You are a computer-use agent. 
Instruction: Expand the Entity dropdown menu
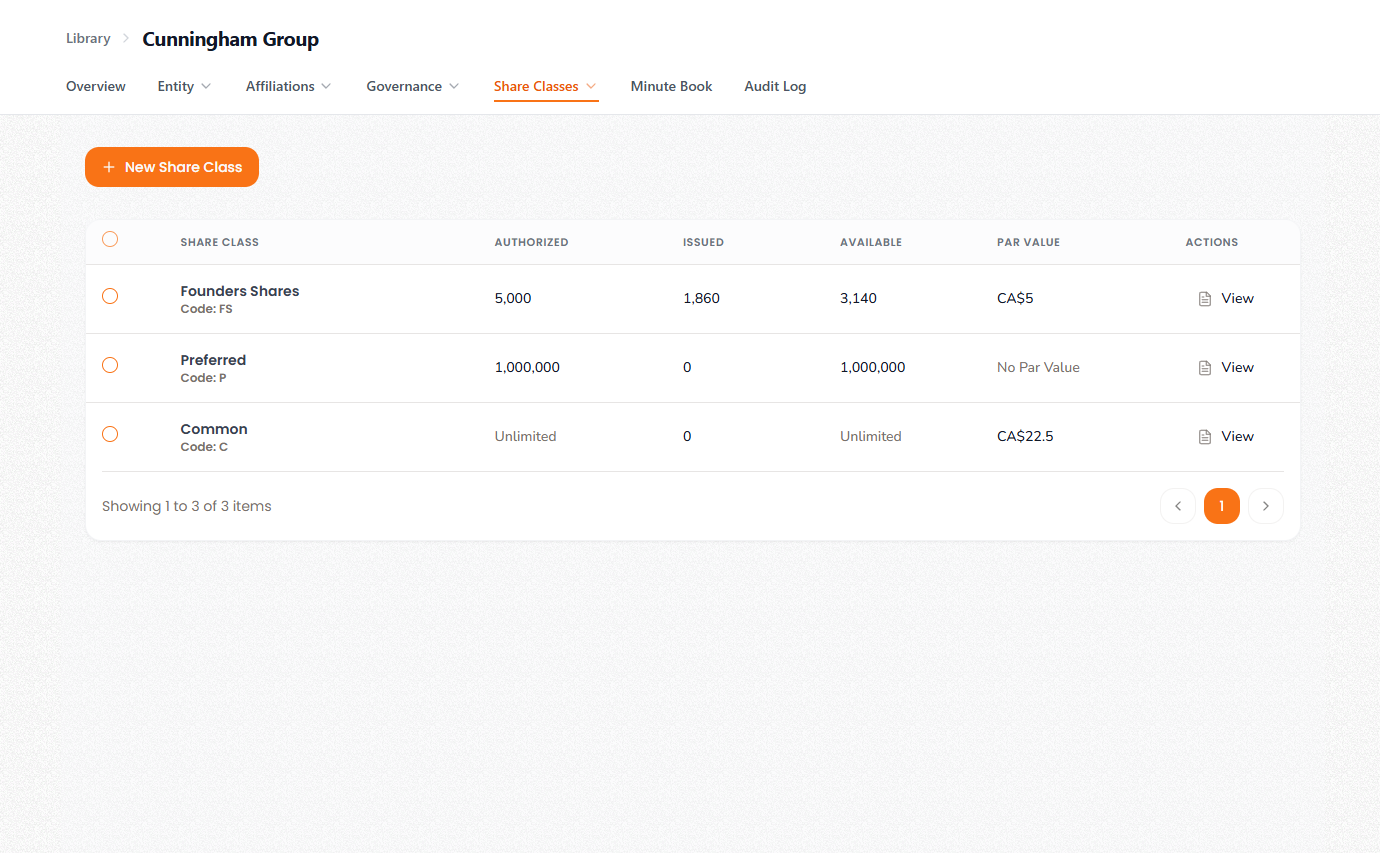tap(184, 87)
